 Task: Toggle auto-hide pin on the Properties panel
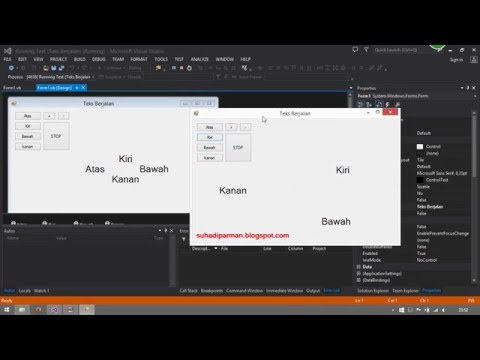pos(468,88)
